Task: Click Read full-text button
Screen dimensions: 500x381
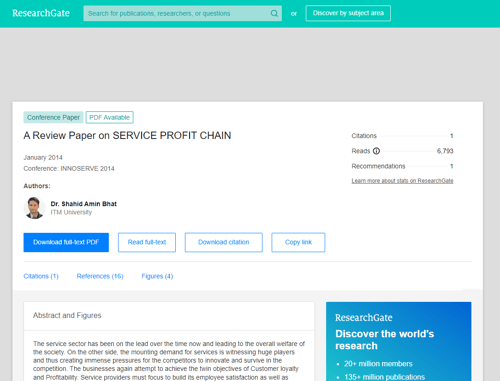Action: pyautogui.click(x=147, y=242)
